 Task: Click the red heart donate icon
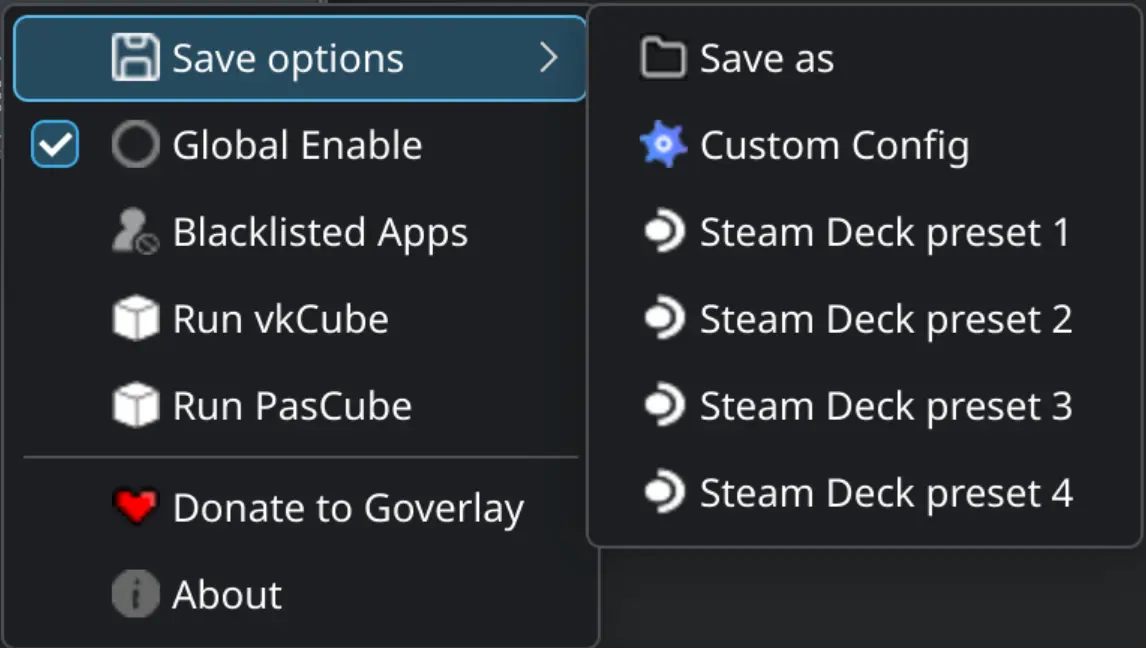(x=135, y=508)
